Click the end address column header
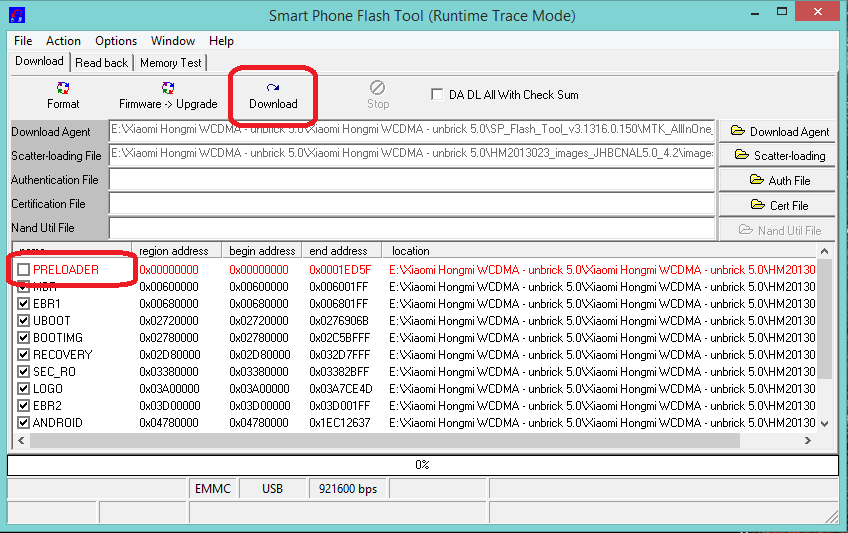The image size is (848, 533). [342, 251]
